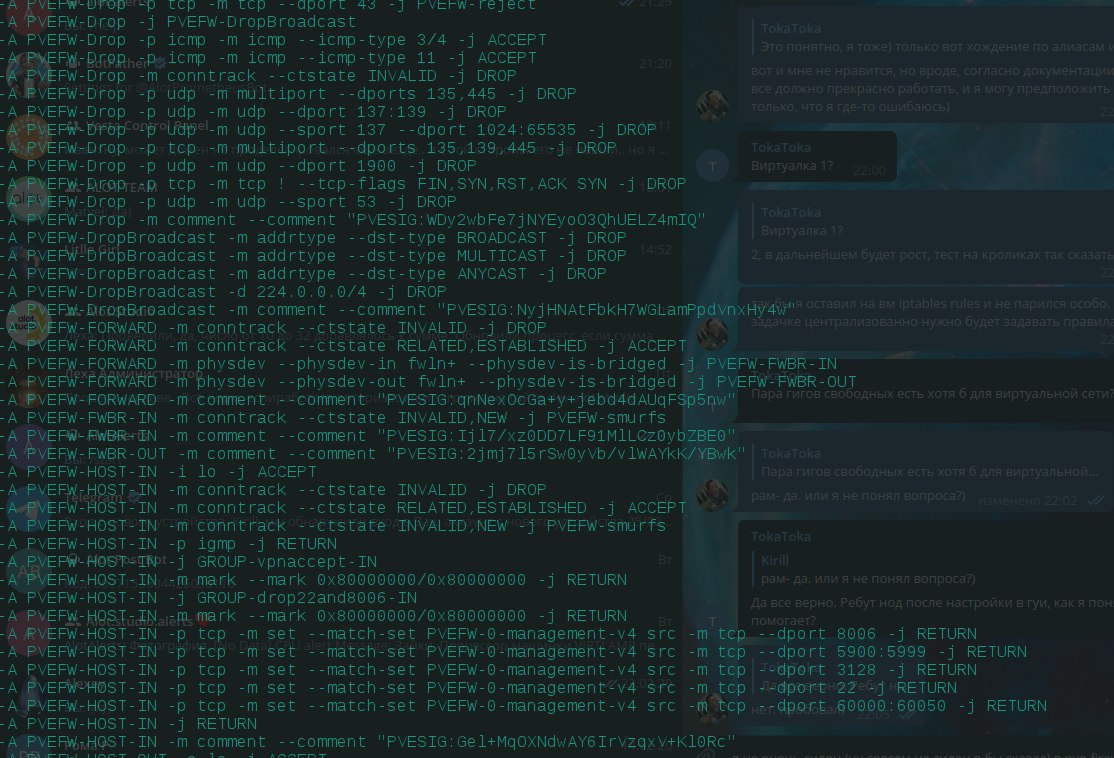Click the photo avatar beside the 'рам- да. или я не понял' message

point(713,495)
